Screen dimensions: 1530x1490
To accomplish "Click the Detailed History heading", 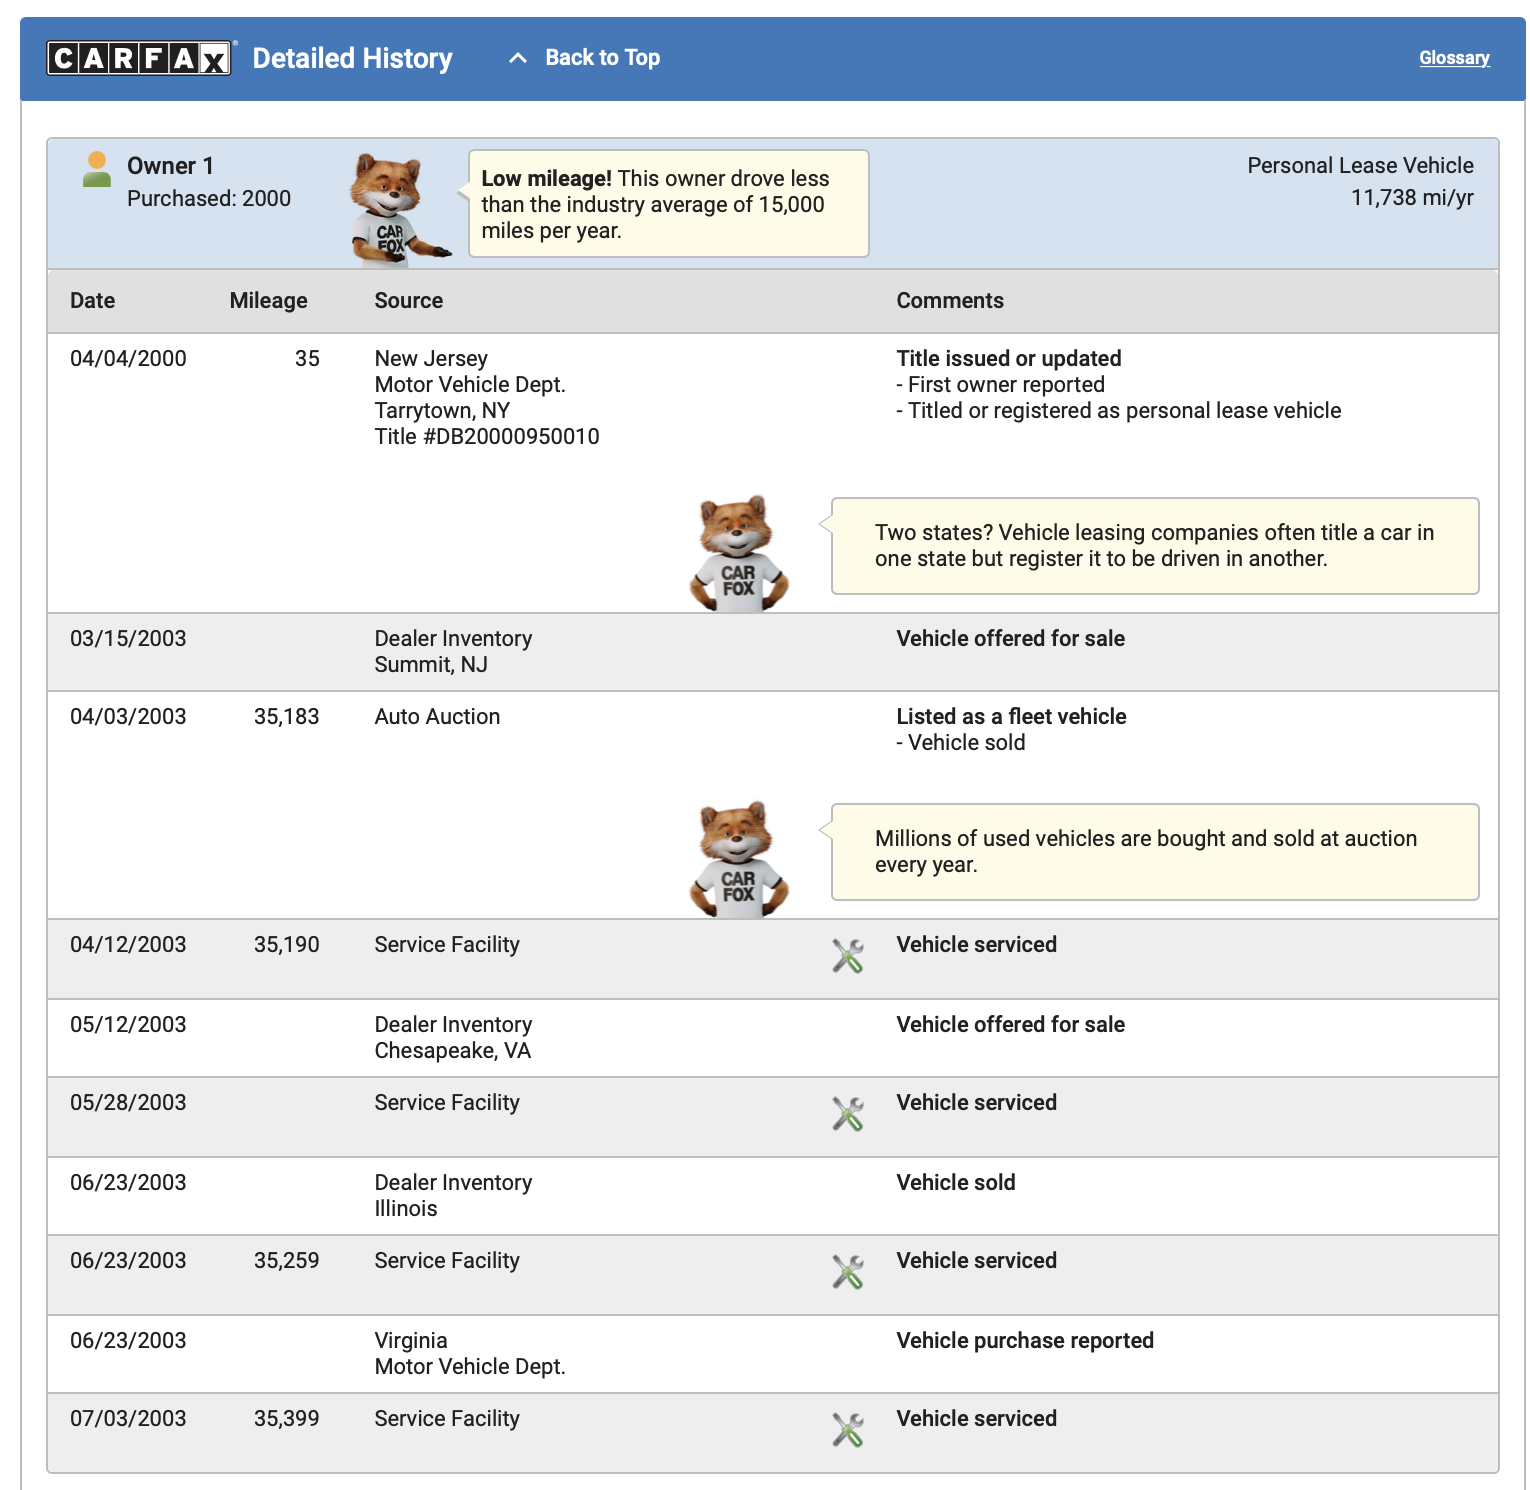I will (352, 58).
